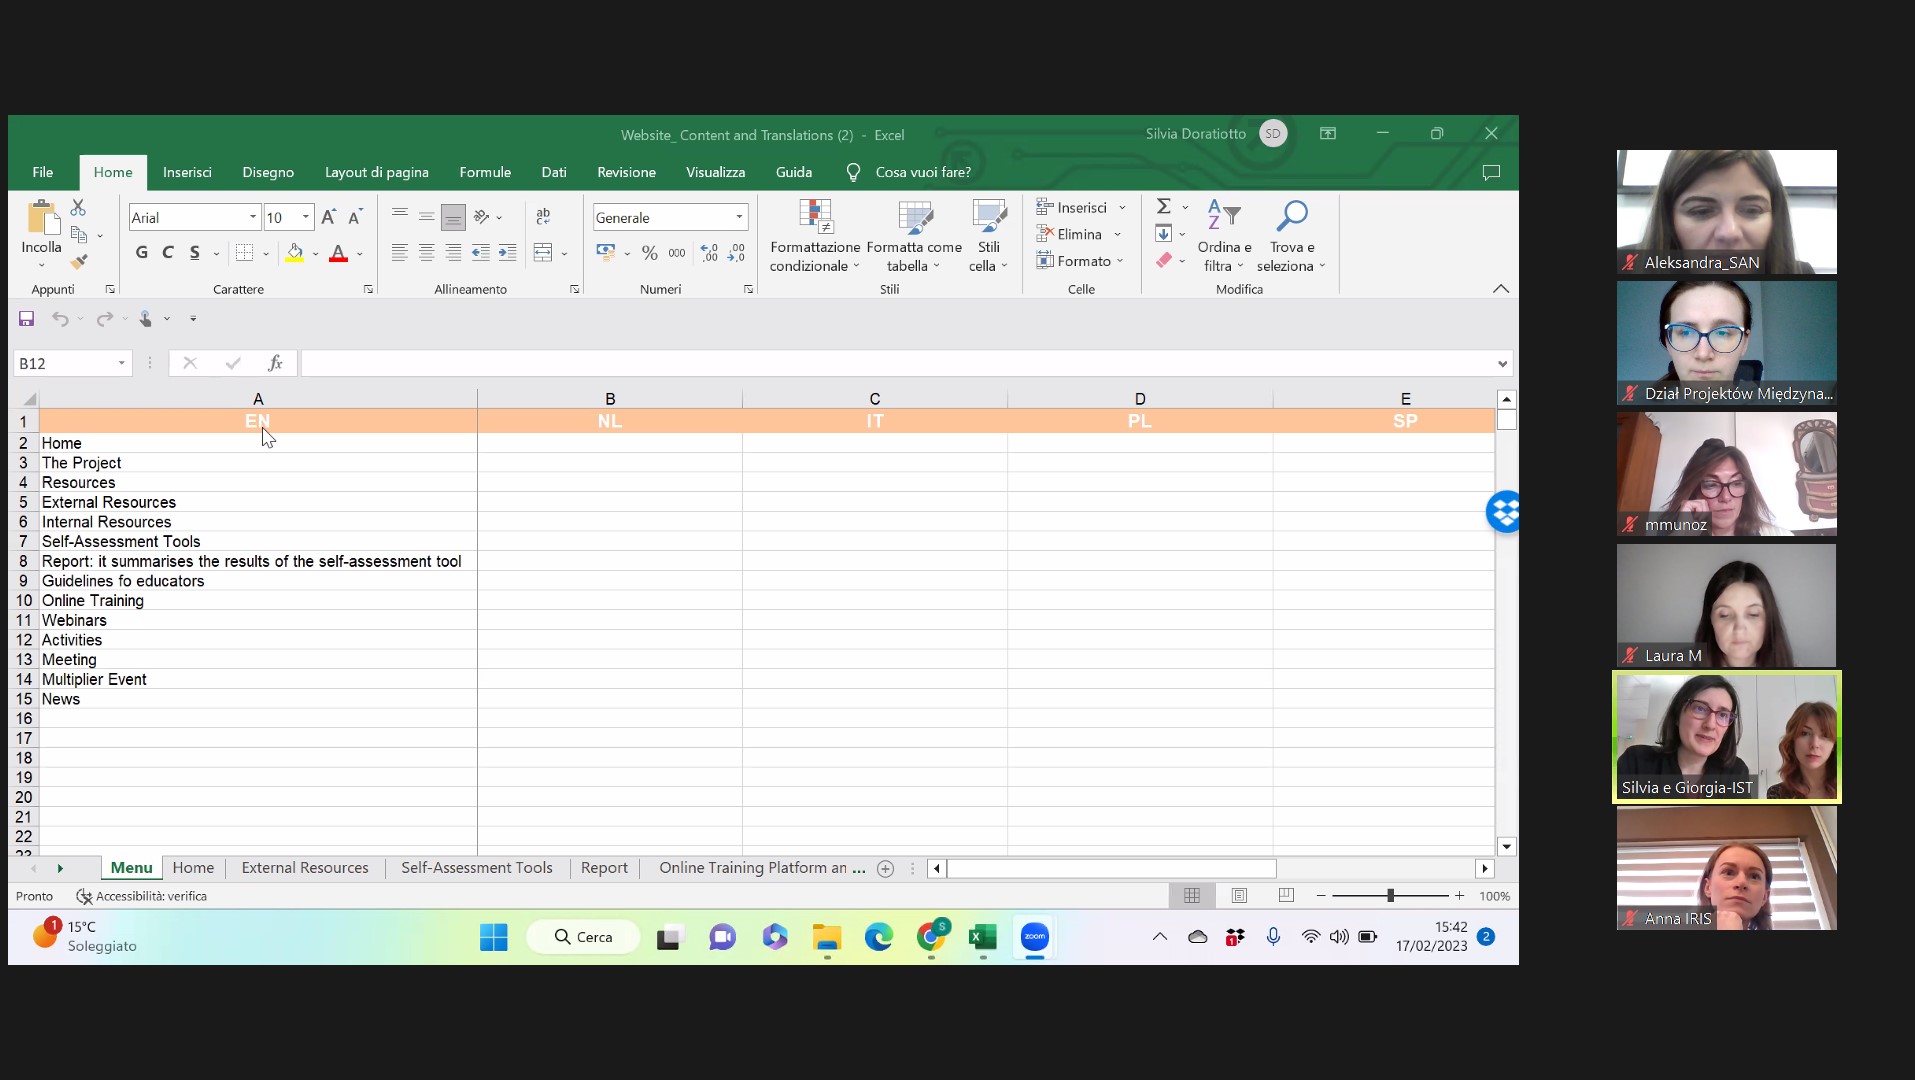Switch to the Revisione ribbon tab
The height and width of the screenshot is (1080, 1915).
[626, 172]
